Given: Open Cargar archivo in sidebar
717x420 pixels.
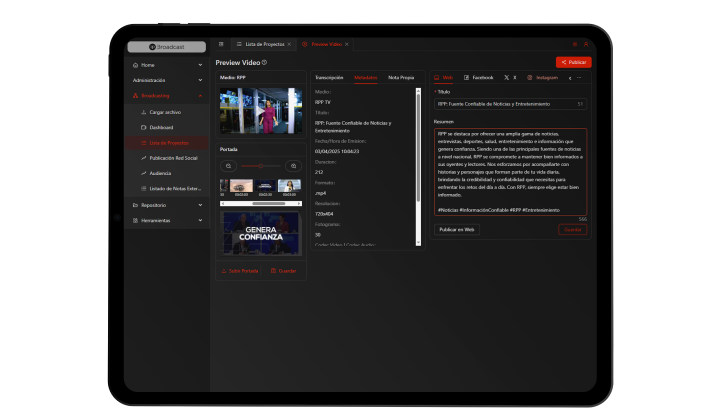Looking at the screenshot, I should coord(165,112).
